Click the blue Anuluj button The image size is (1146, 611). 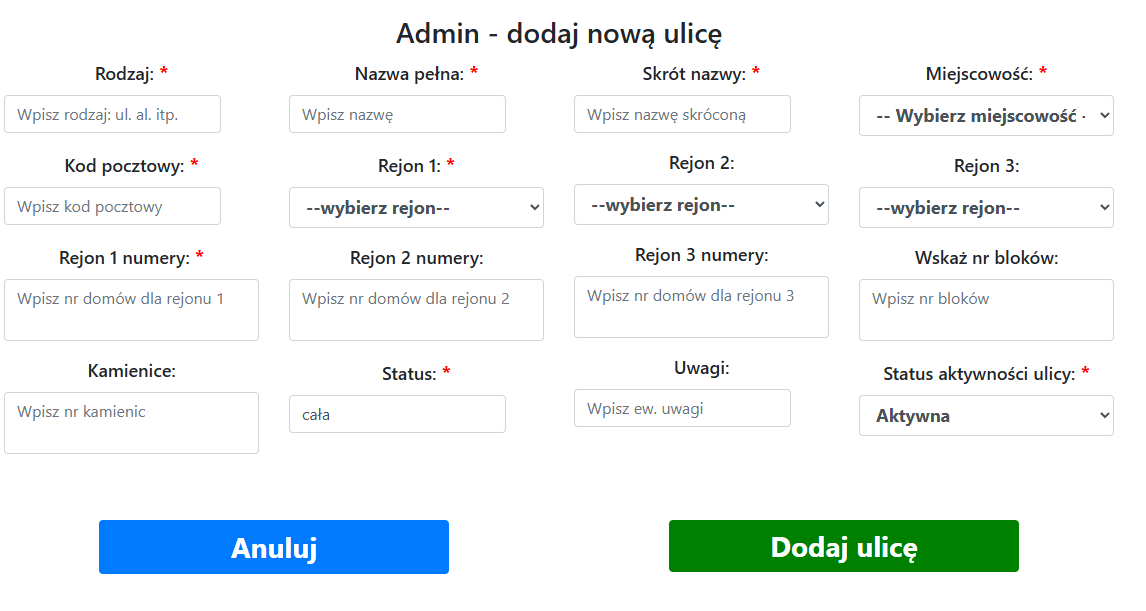pos(273,546)
